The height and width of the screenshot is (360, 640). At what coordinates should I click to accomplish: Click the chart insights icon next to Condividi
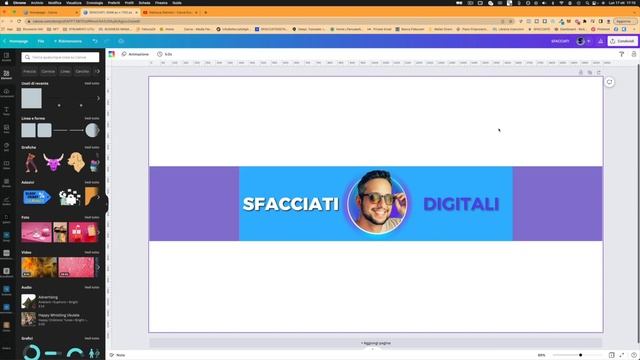[x=600, y=41]
